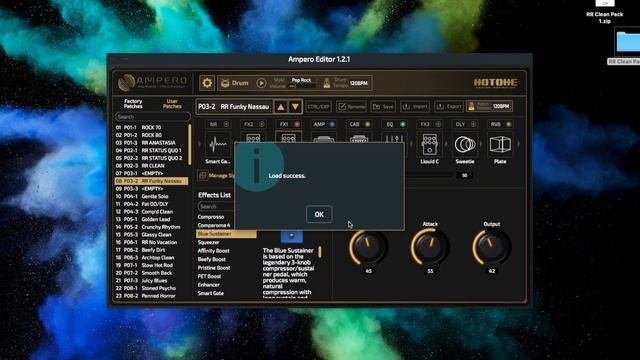The width and height of the screenshot is (640, 360).
Task: Select patch P04-1 Gentle Solo
Action: coord(151,196)
